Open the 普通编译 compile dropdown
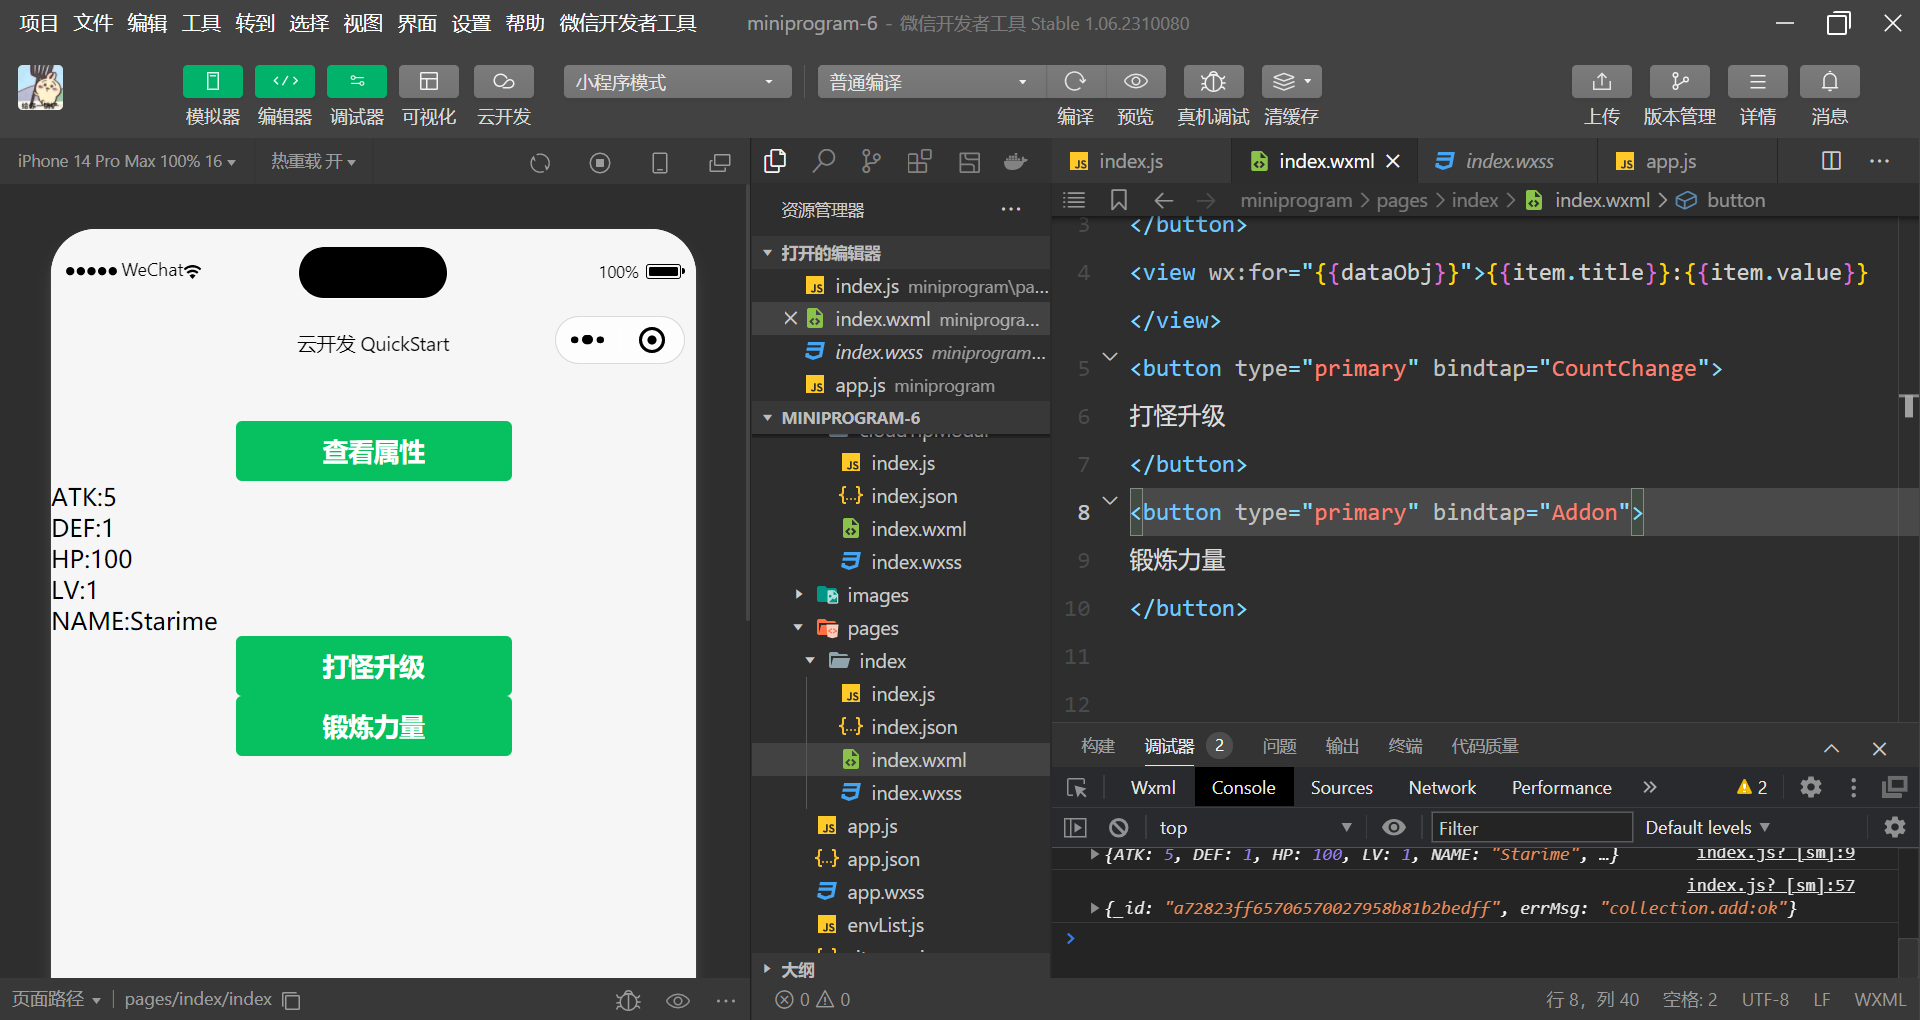The height and width of the screenshot is (1020, 1920). (x=930, y=82)
